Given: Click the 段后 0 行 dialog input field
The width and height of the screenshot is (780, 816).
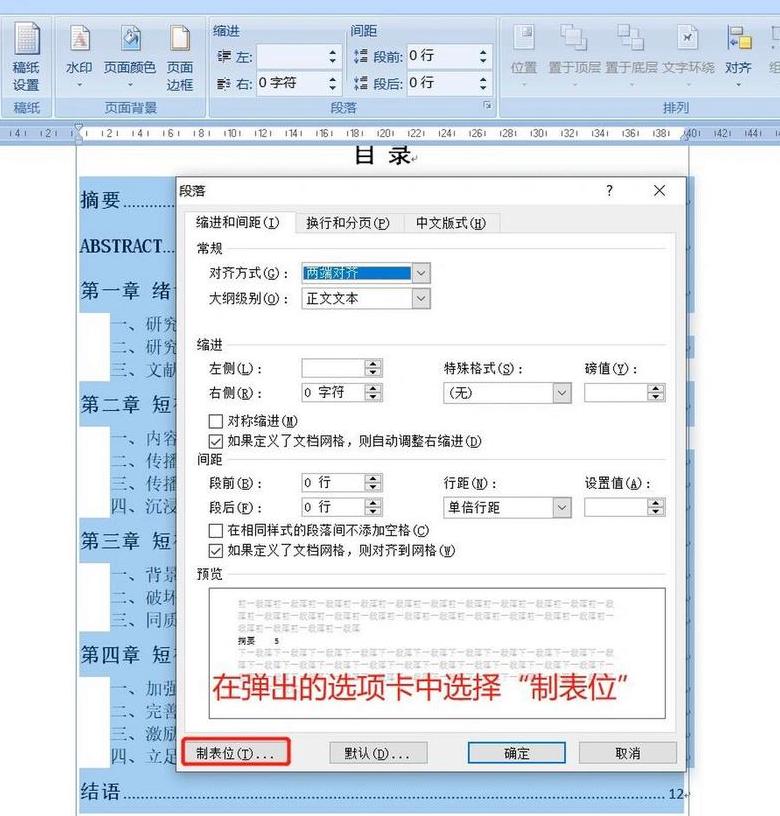Looking at the screenshot, I should tap(333, 507).
